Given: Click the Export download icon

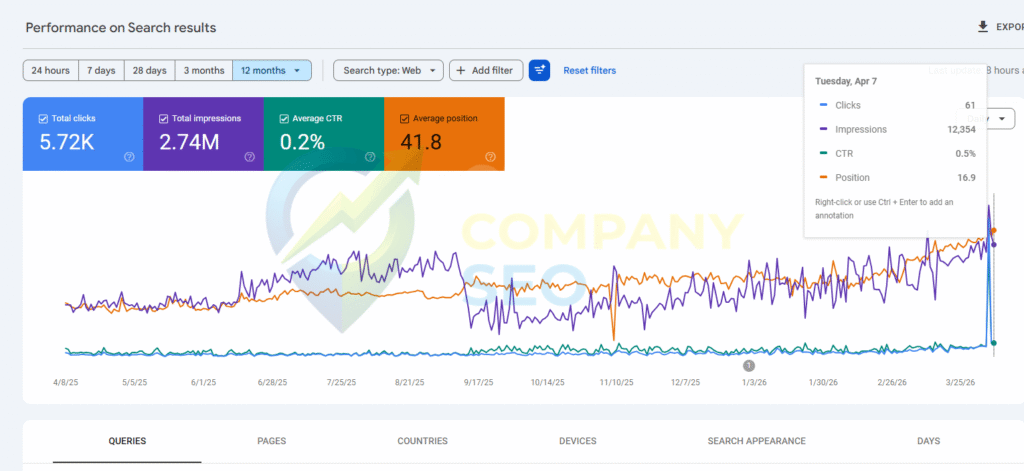Looking at the screenshot, I should 982,27.
